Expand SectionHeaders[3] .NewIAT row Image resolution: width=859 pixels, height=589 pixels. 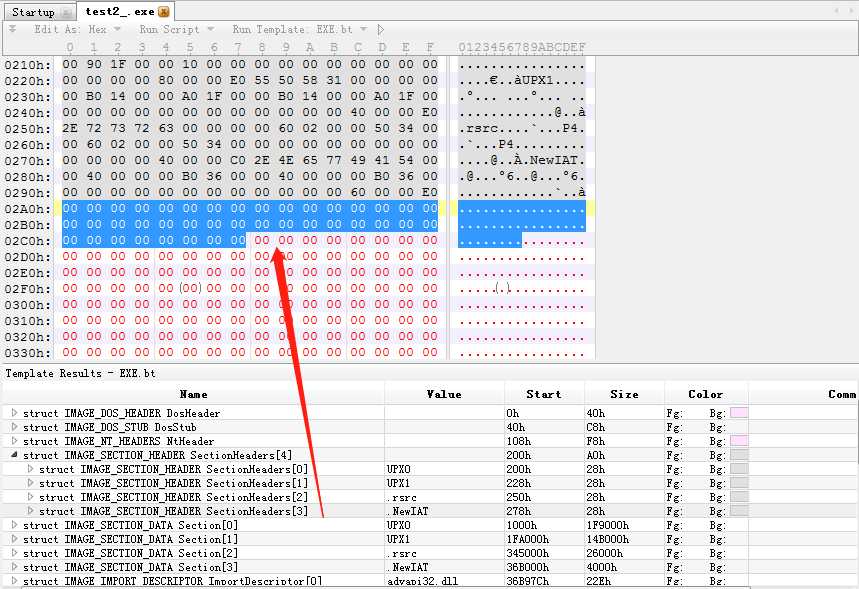pos(30,511)
